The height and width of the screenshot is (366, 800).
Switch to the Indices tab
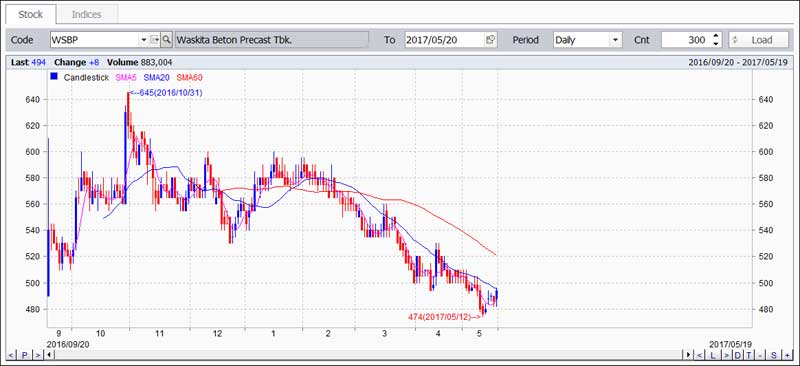point(86,14)
